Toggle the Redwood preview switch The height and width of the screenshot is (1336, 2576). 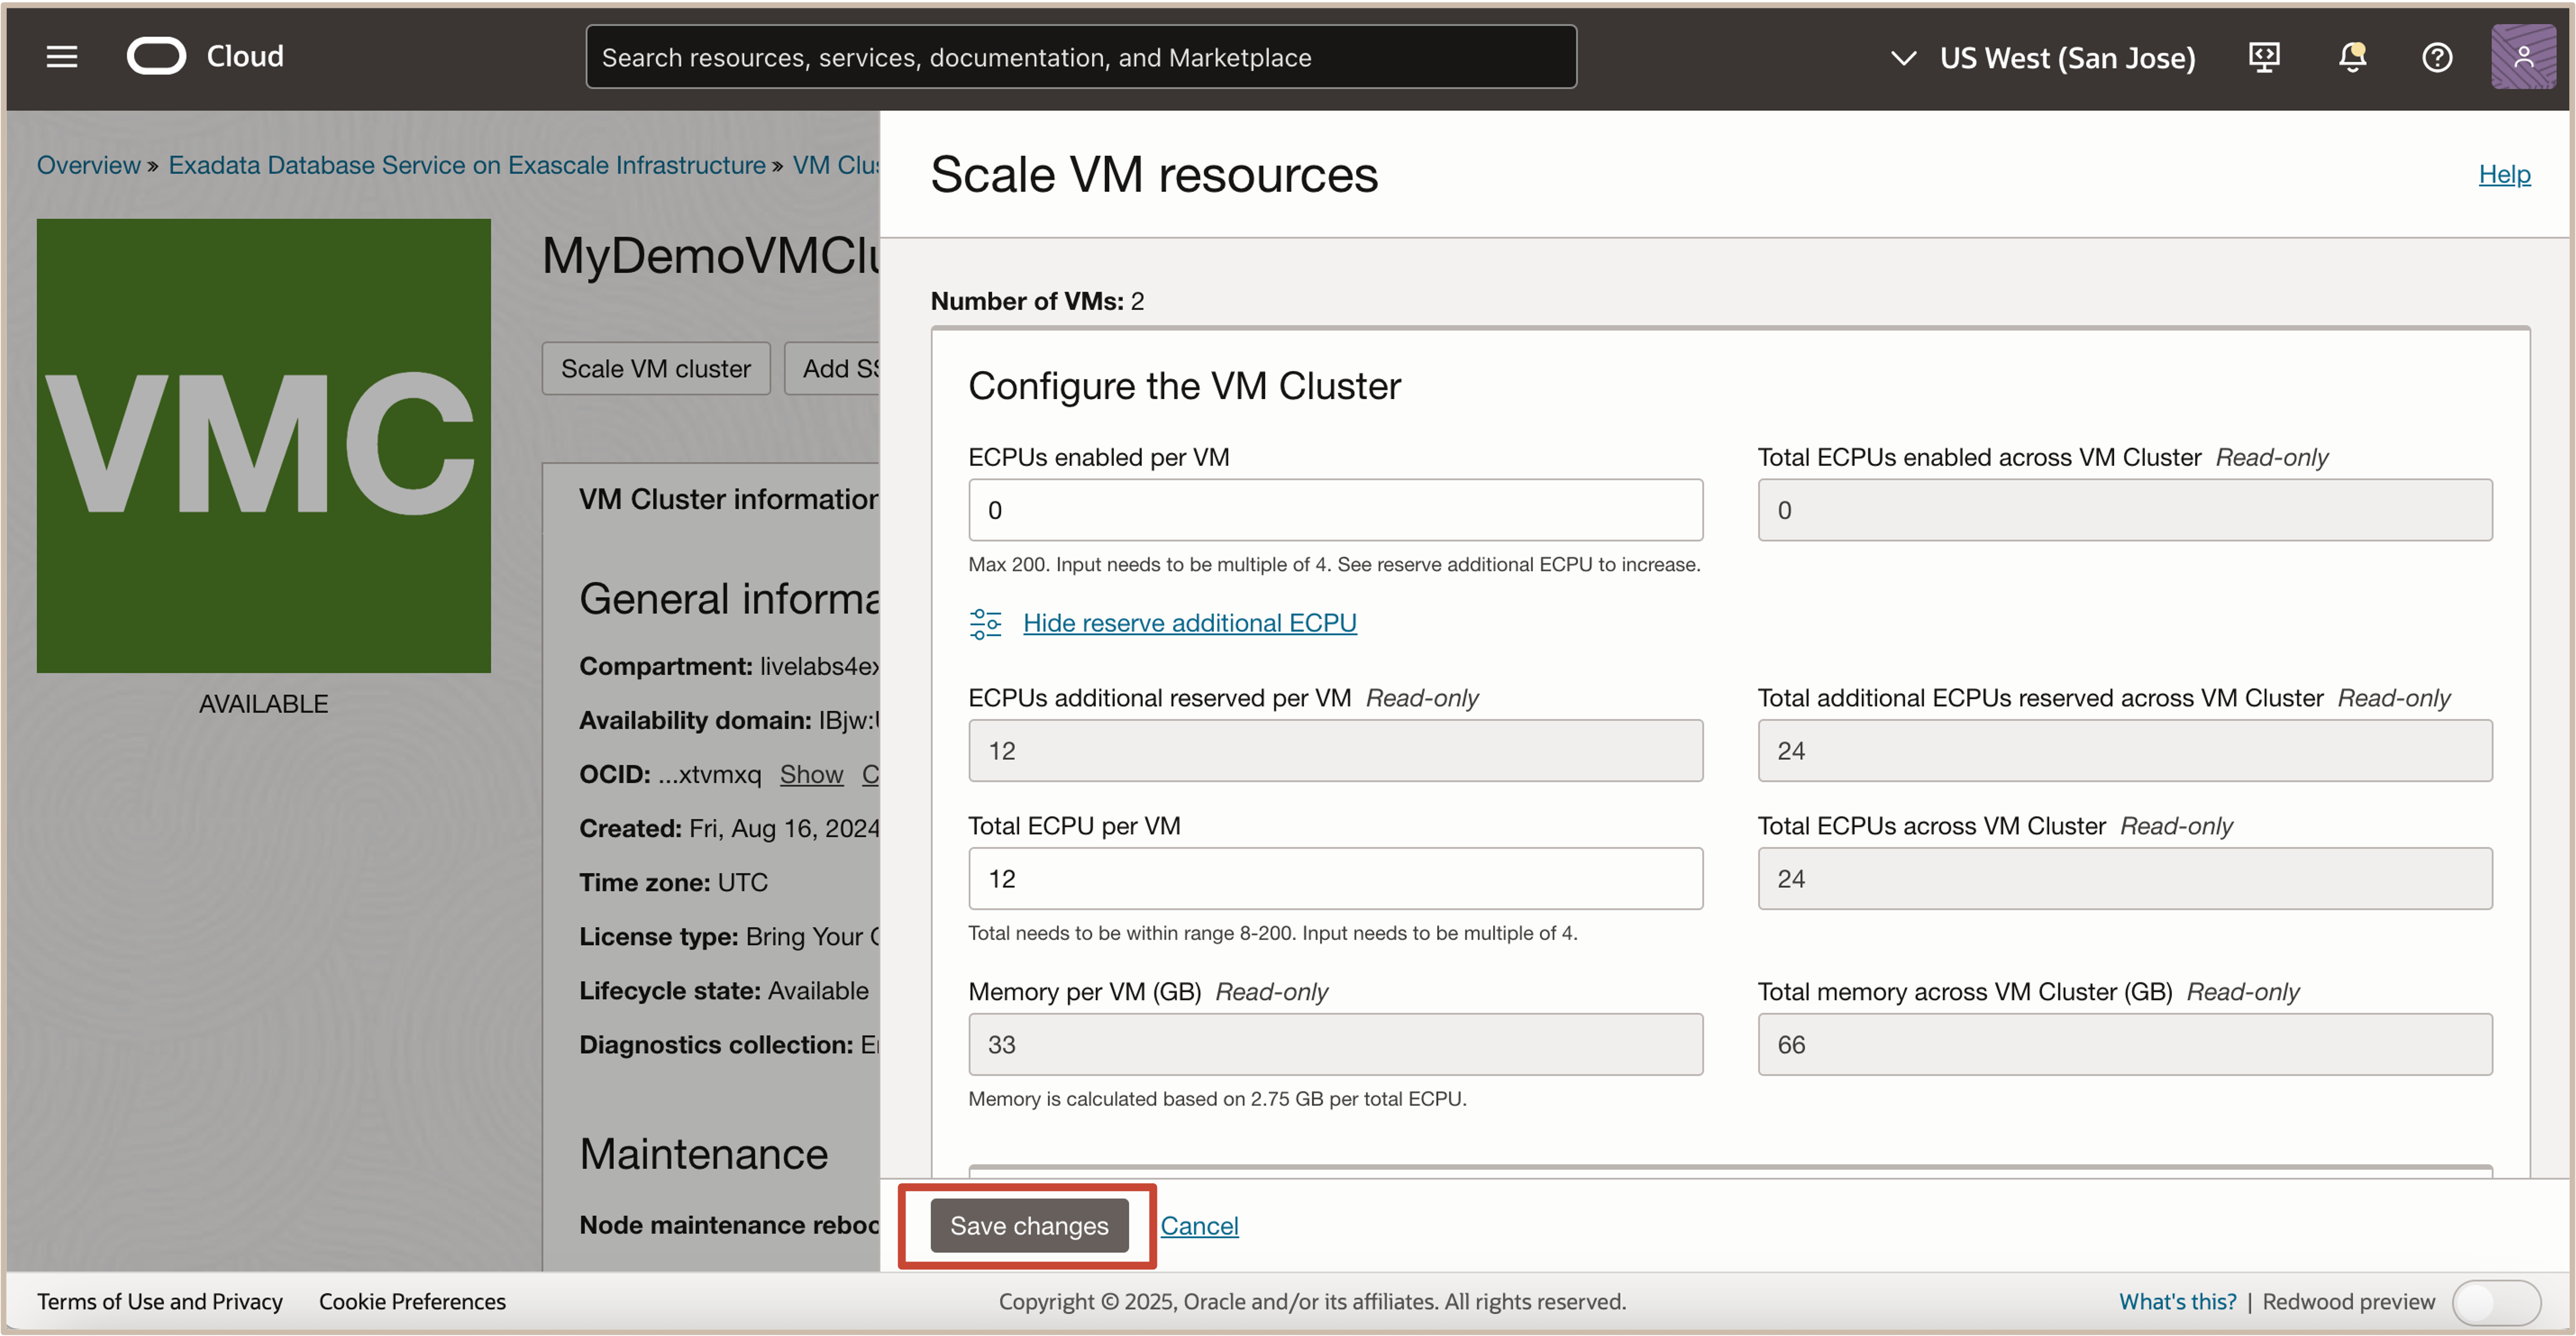2495,1301
